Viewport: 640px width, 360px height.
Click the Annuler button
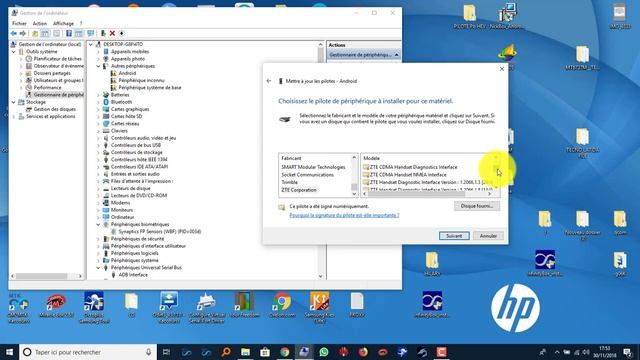pos(488,236)
